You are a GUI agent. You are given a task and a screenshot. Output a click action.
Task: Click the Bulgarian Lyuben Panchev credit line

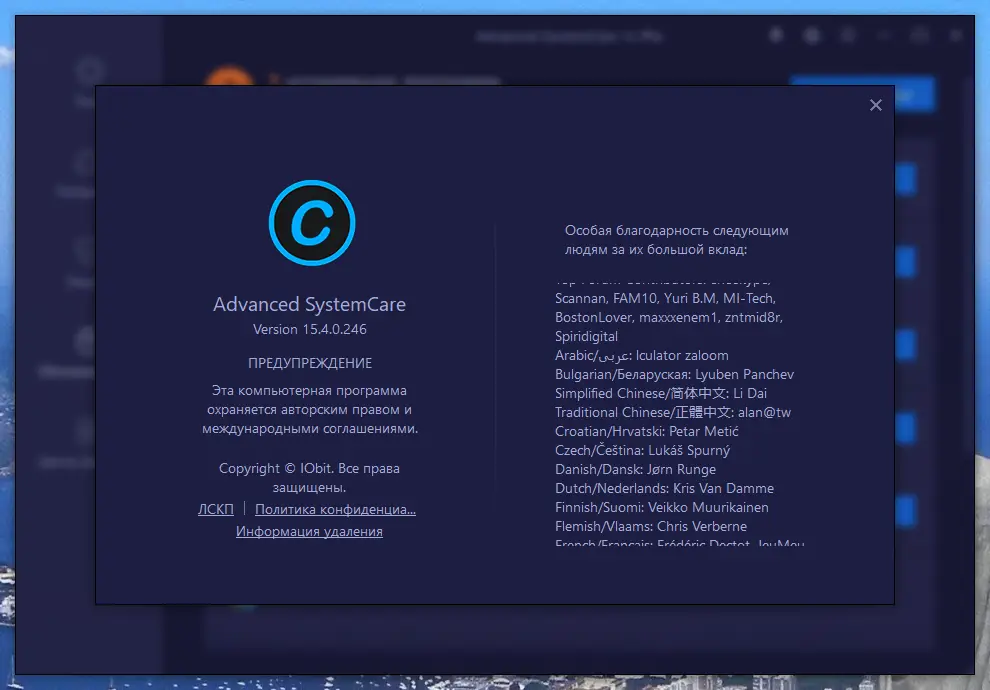click(674, 374)
